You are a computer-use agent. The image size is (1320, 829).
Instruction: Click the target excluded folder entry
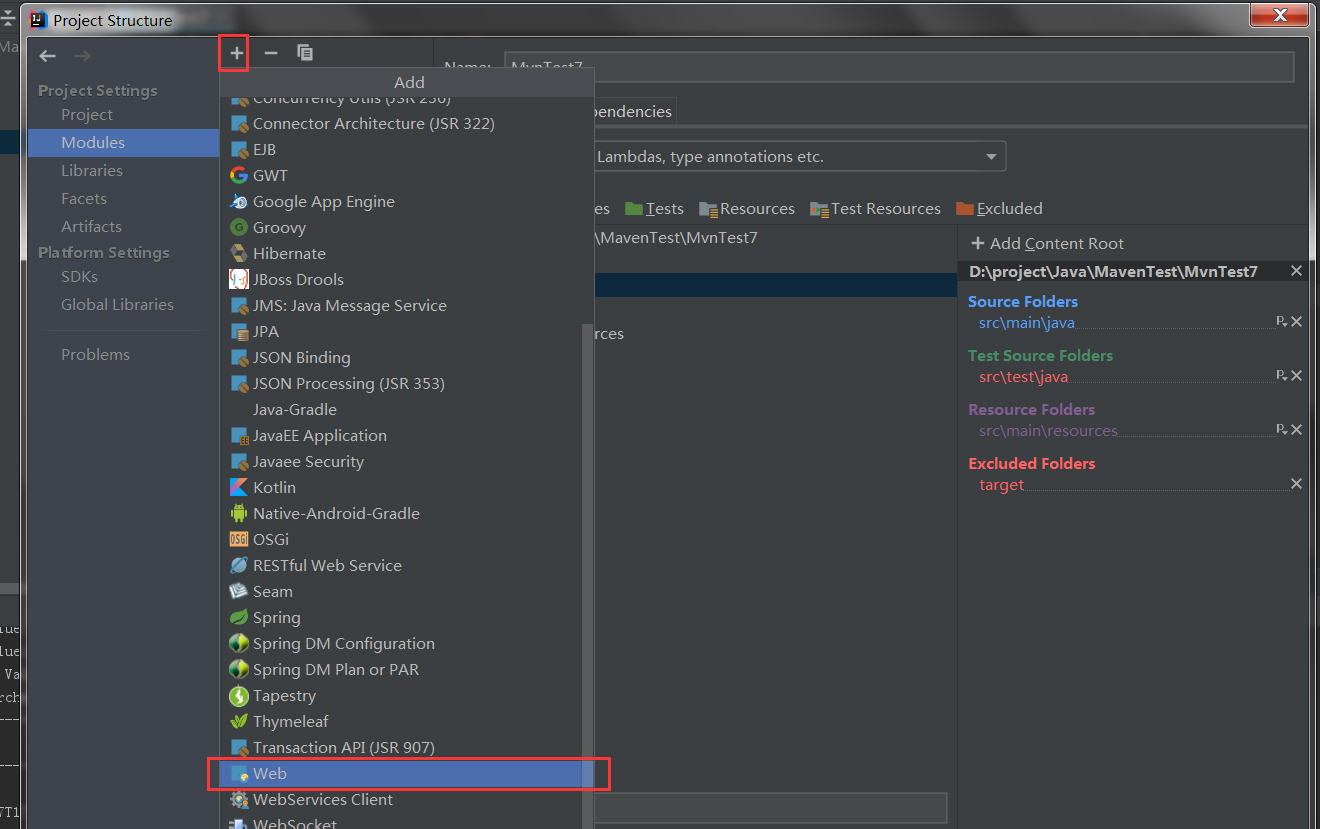(1002, 485)
